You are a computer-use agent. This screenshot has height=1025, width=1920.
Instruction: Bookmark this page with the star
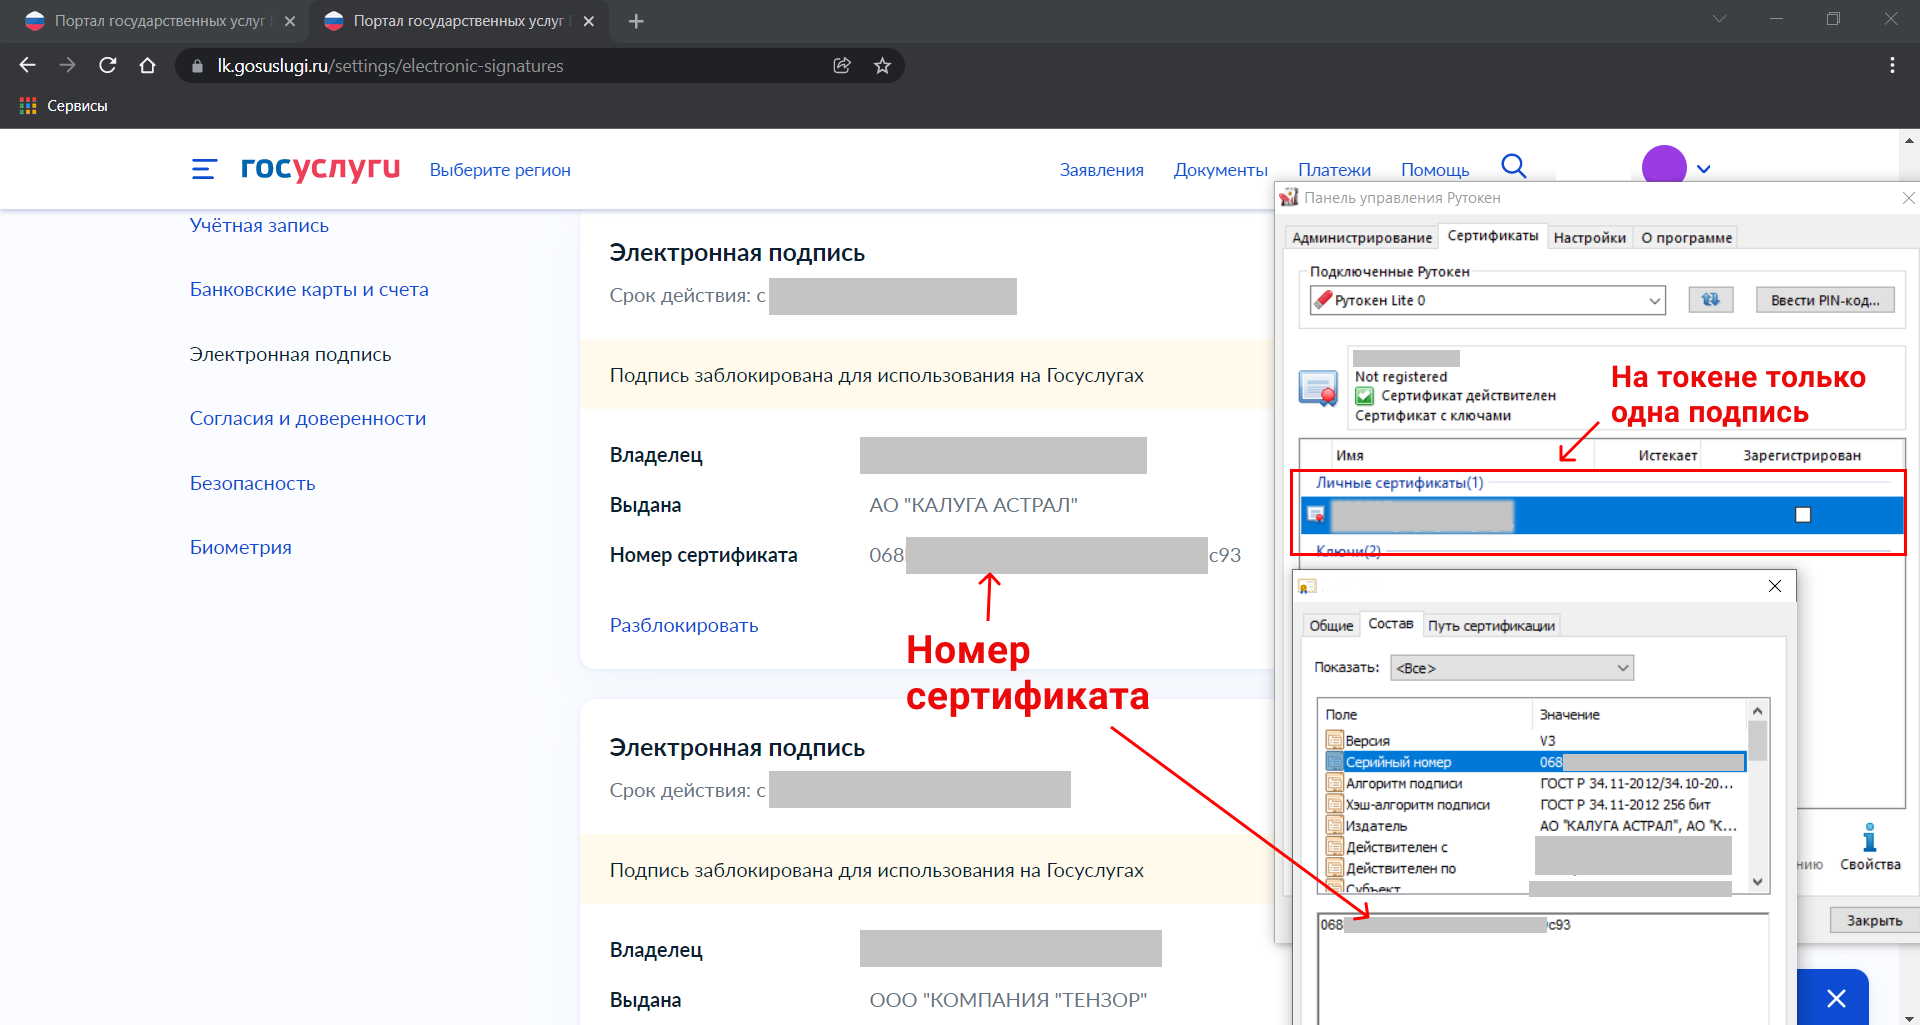point(882,65)
